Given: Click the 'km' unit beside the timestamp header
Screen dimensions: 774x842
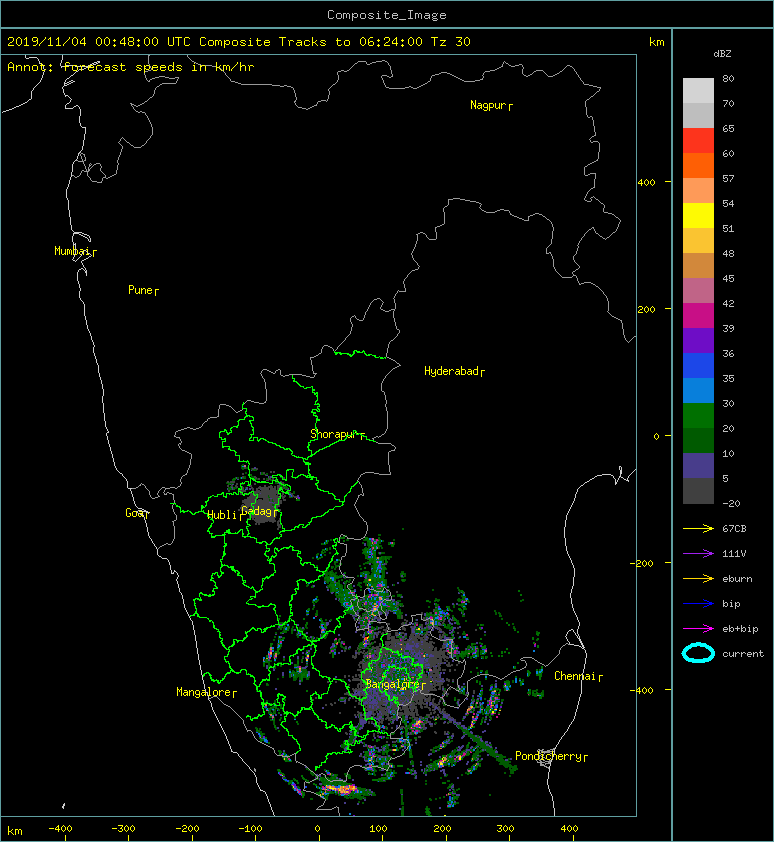Looking at the screenshot, I should 656,42.
